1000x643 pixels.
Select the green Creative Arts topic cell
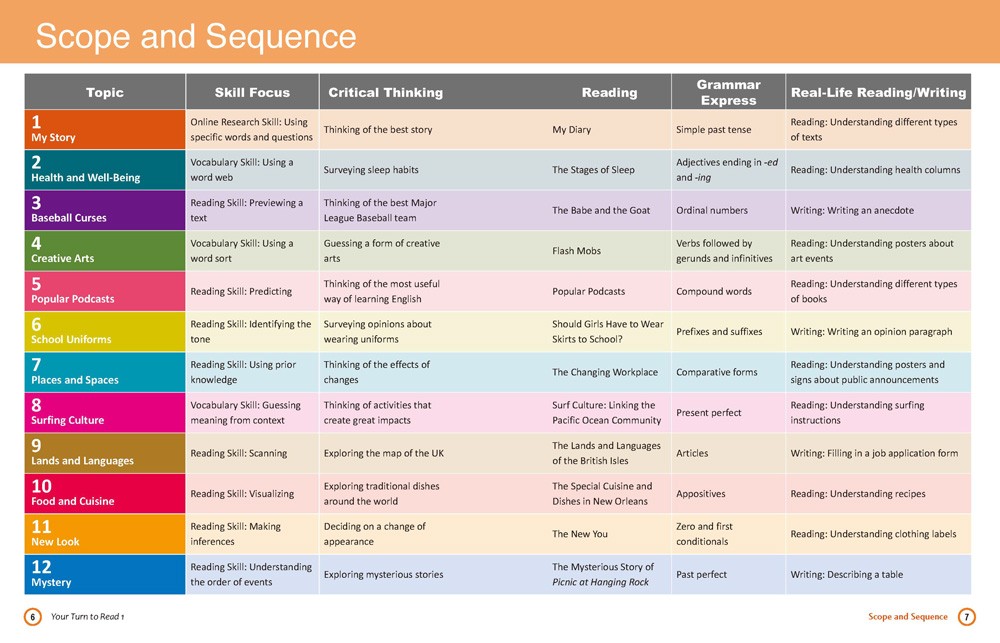point(105,251)
